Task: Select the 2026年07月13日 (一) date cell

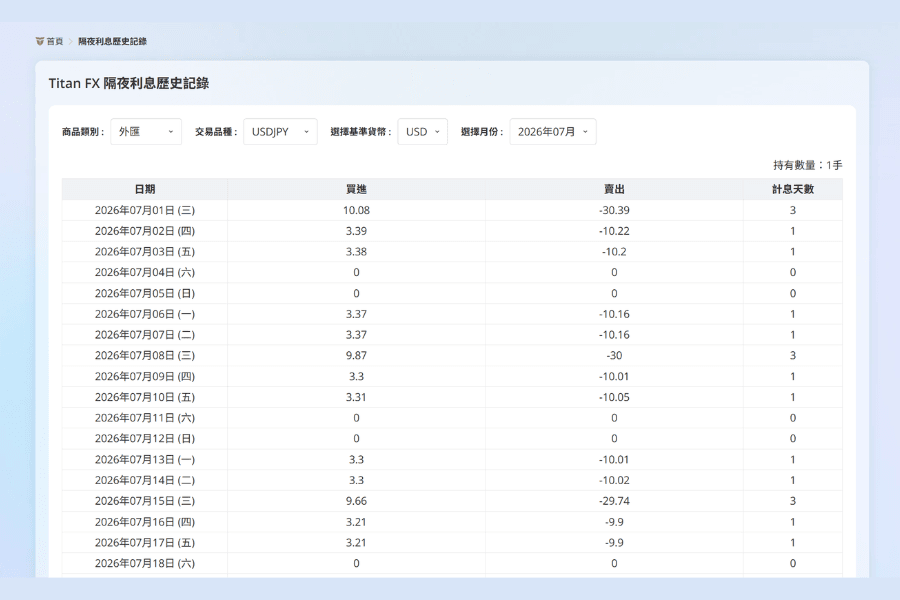Action: 145,459
